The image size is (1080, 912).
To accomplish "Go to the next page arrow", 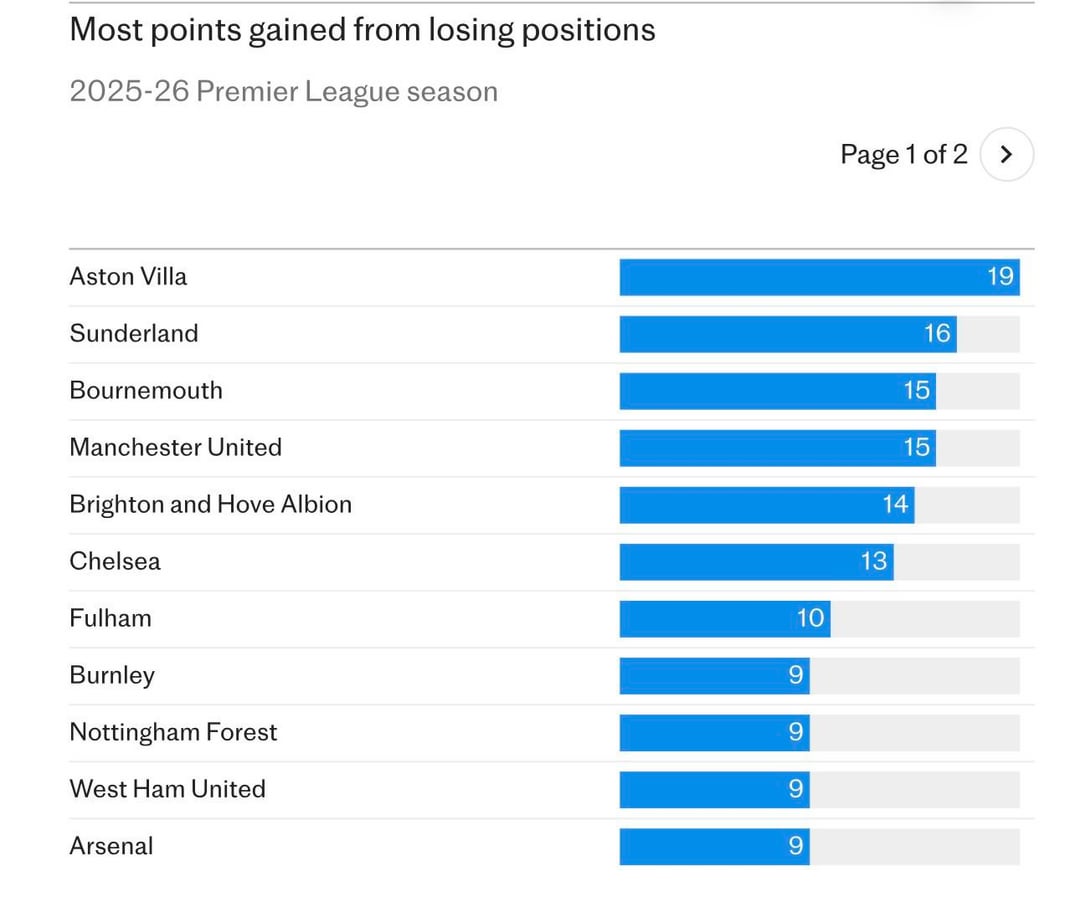I will point(1006,155).
